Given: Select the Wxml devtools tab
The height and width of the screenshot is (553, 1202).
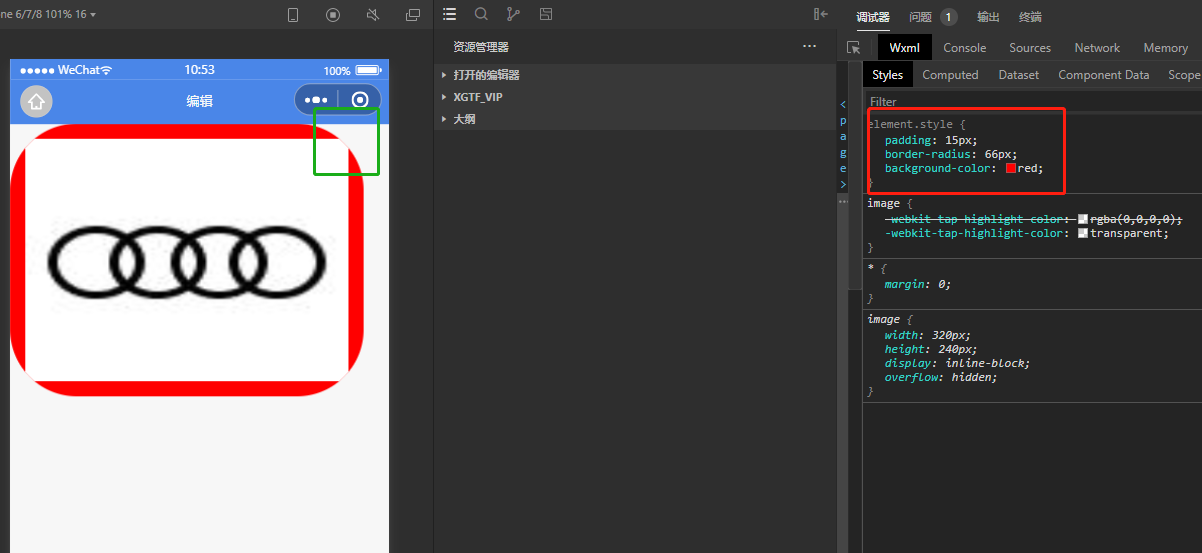Looking at the screenshot, I should (x=905, y=48).
